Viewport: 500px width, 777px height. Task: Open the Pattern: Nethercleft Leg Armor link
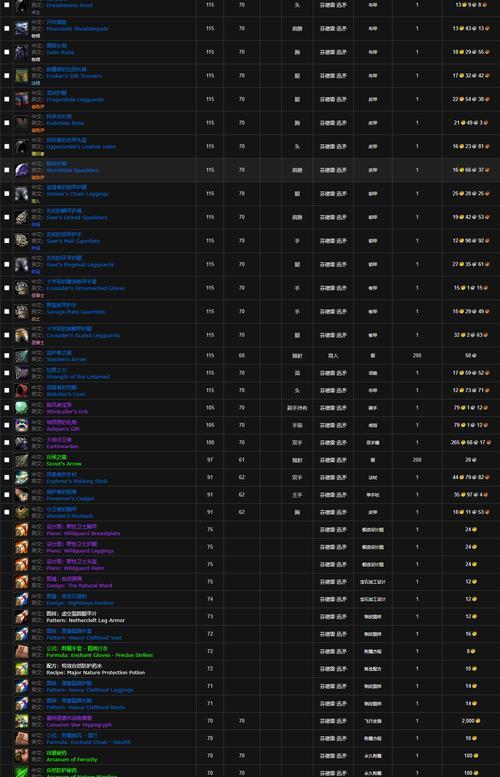tap(85, 620)
